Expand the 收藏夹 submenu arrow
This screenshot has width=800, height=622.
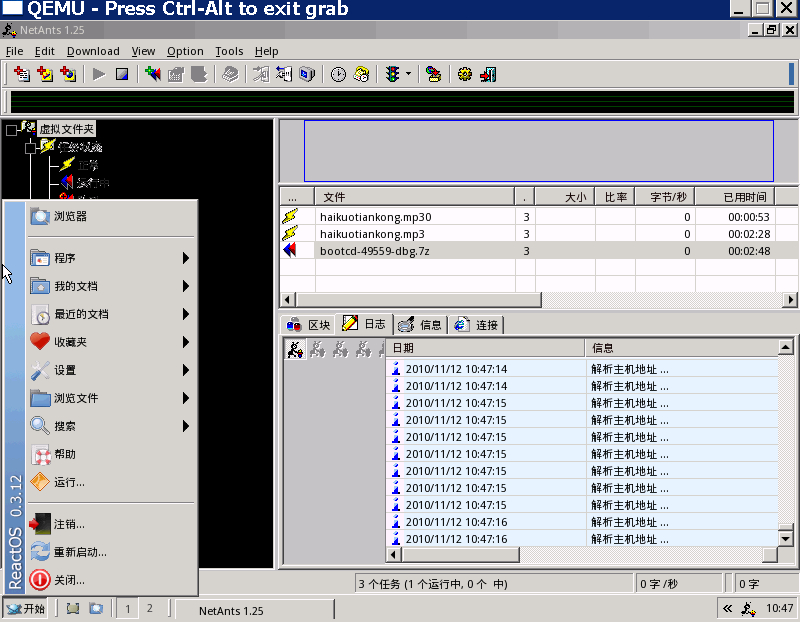point(186,342)
